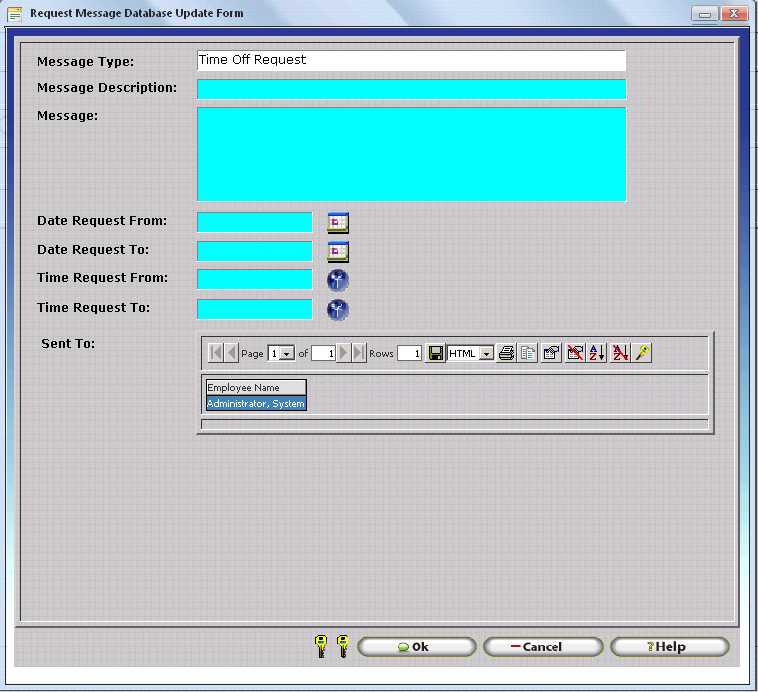Viewport: 758px width, 692px height.
Task: Click the copy pages icon in grid toolbar
Action: point(528,353)
